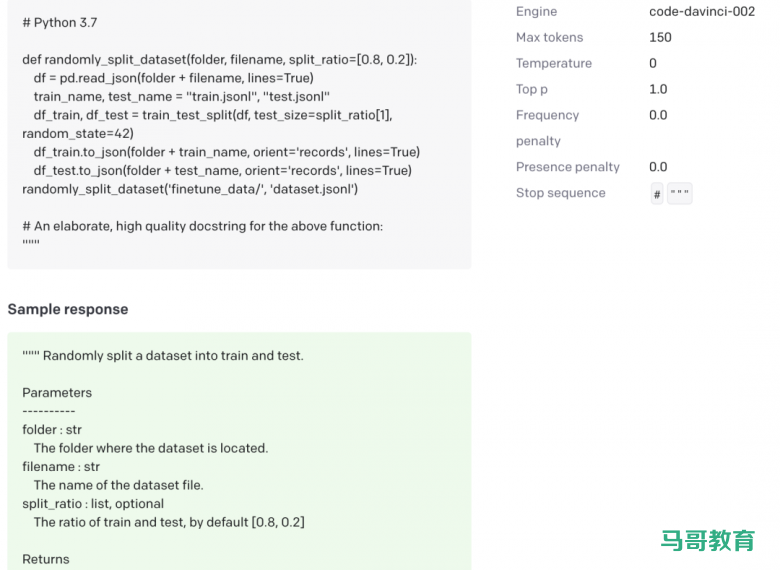Click the Temperature label
Screen dimensions: 780x570
click(554, 63)
